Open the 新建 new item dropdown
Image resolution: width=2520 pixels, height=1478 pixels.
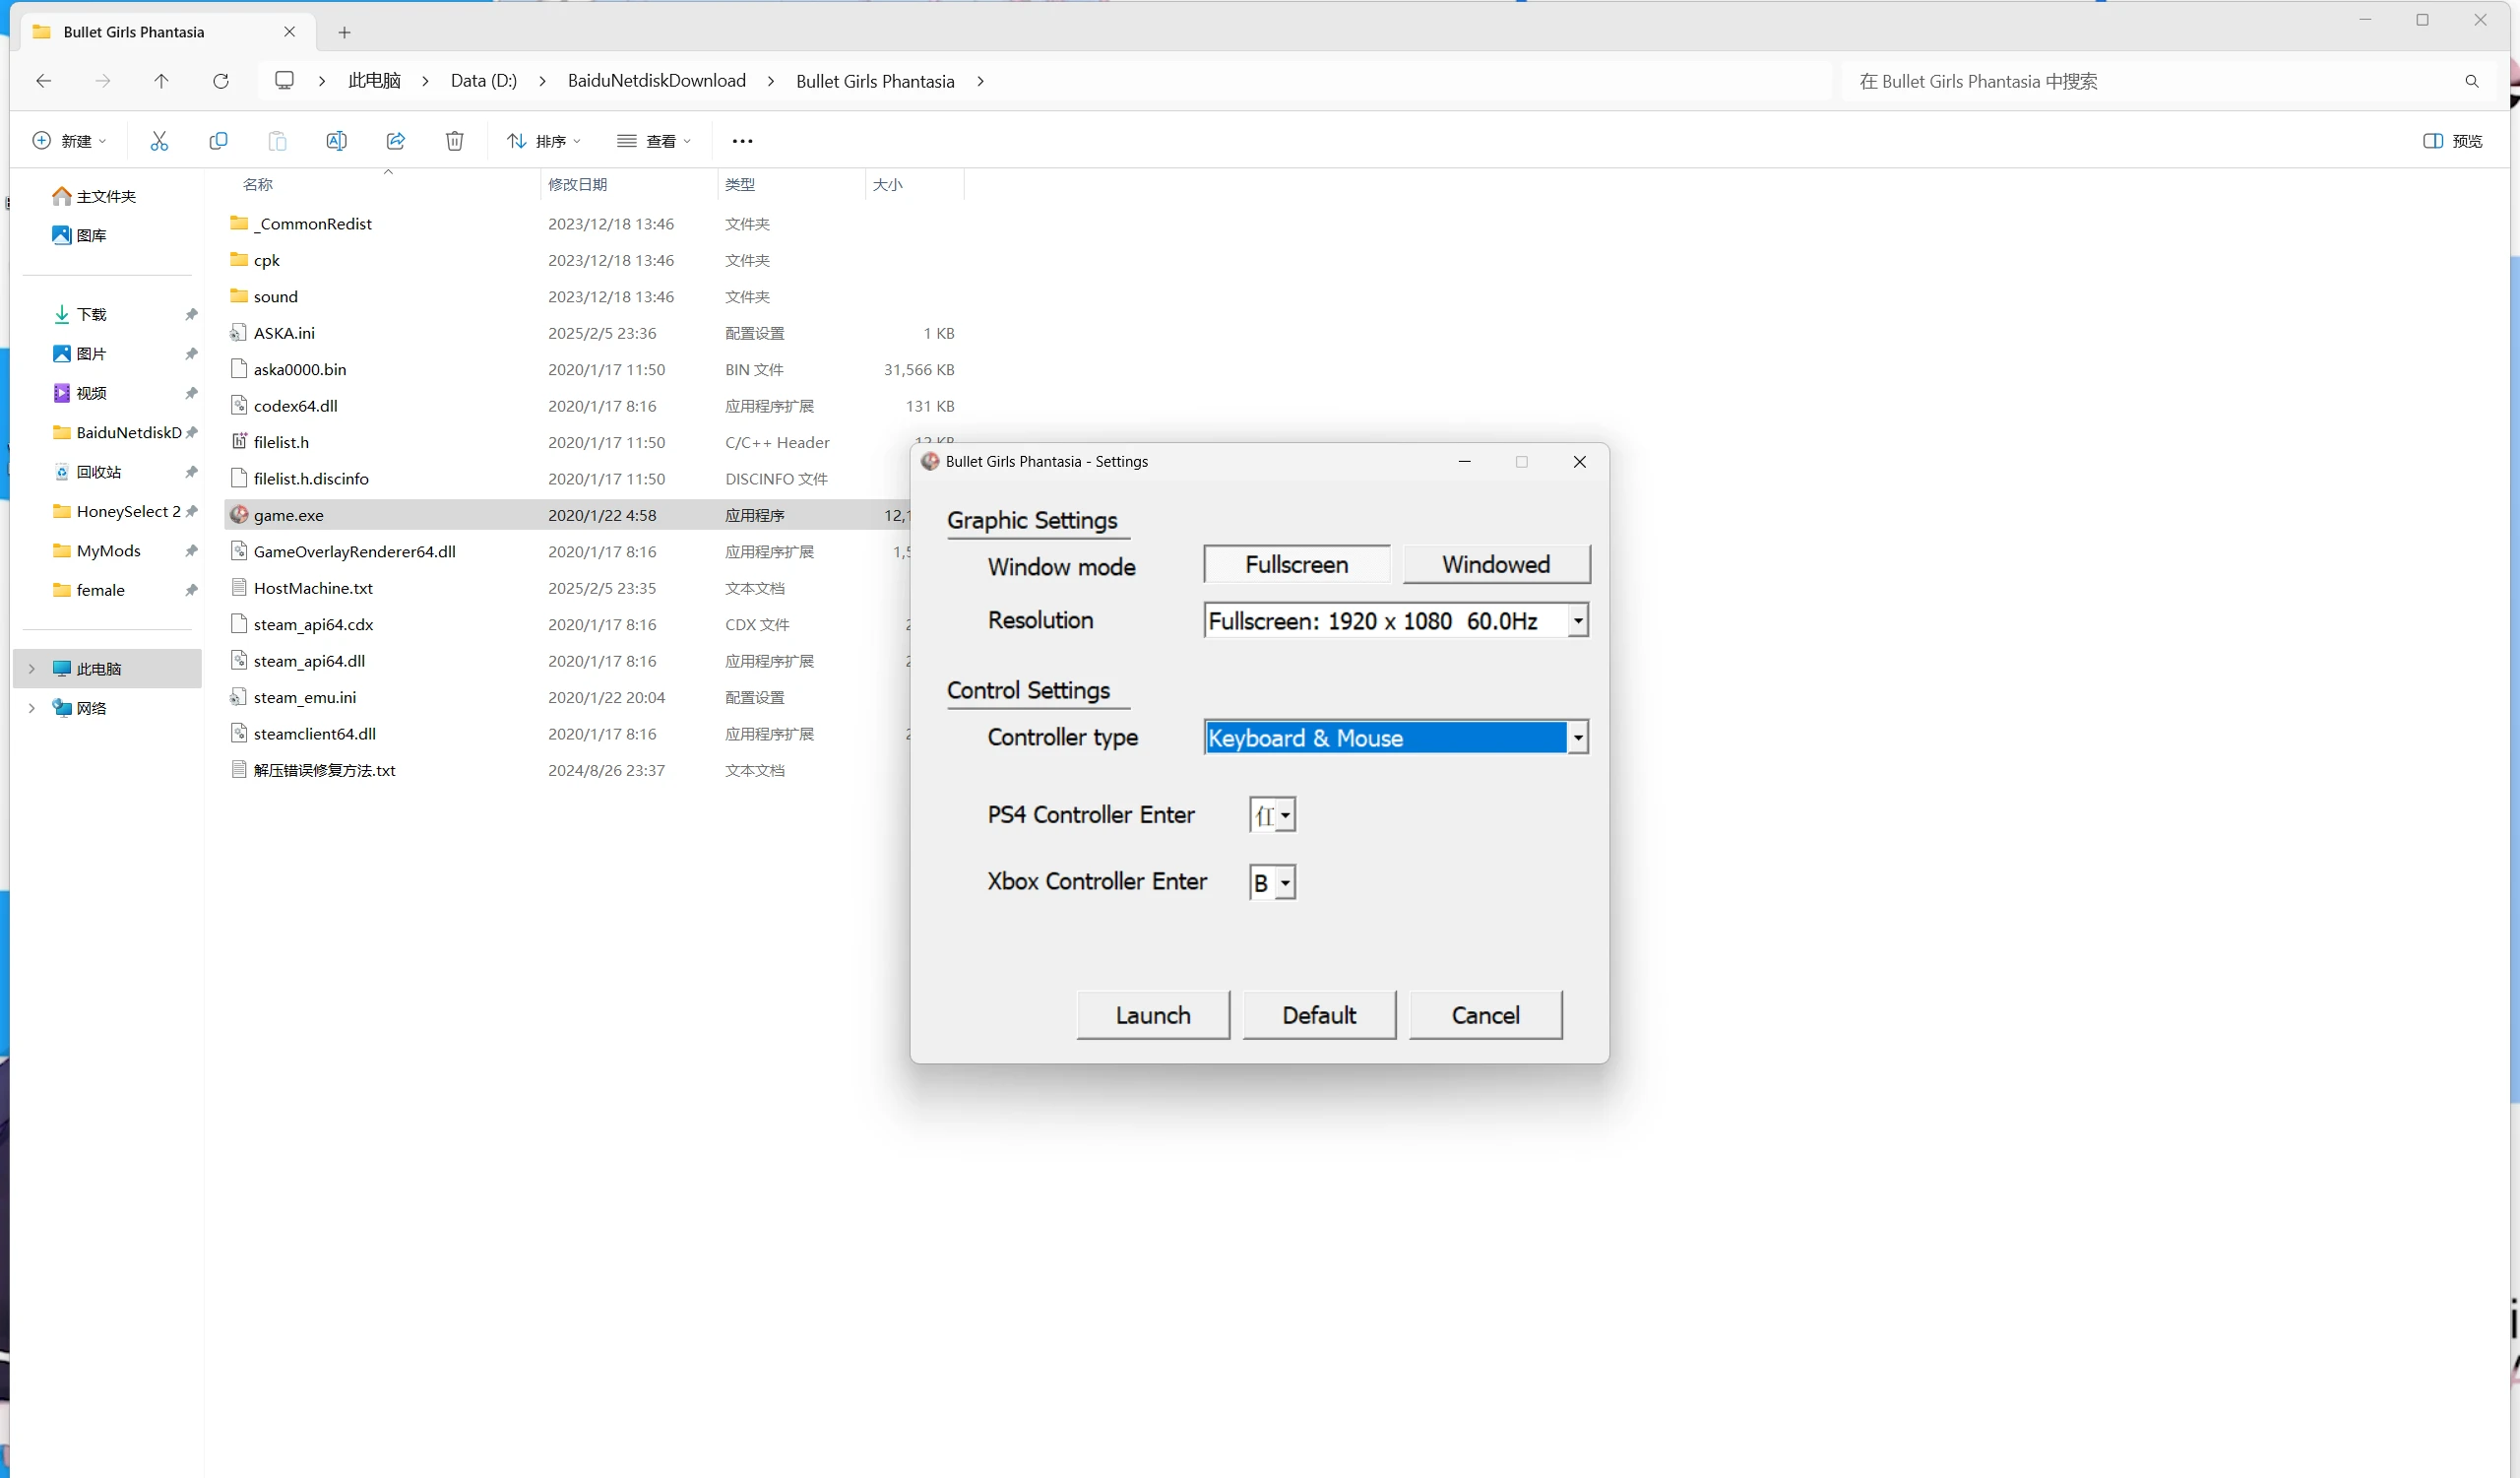(69, 141)
